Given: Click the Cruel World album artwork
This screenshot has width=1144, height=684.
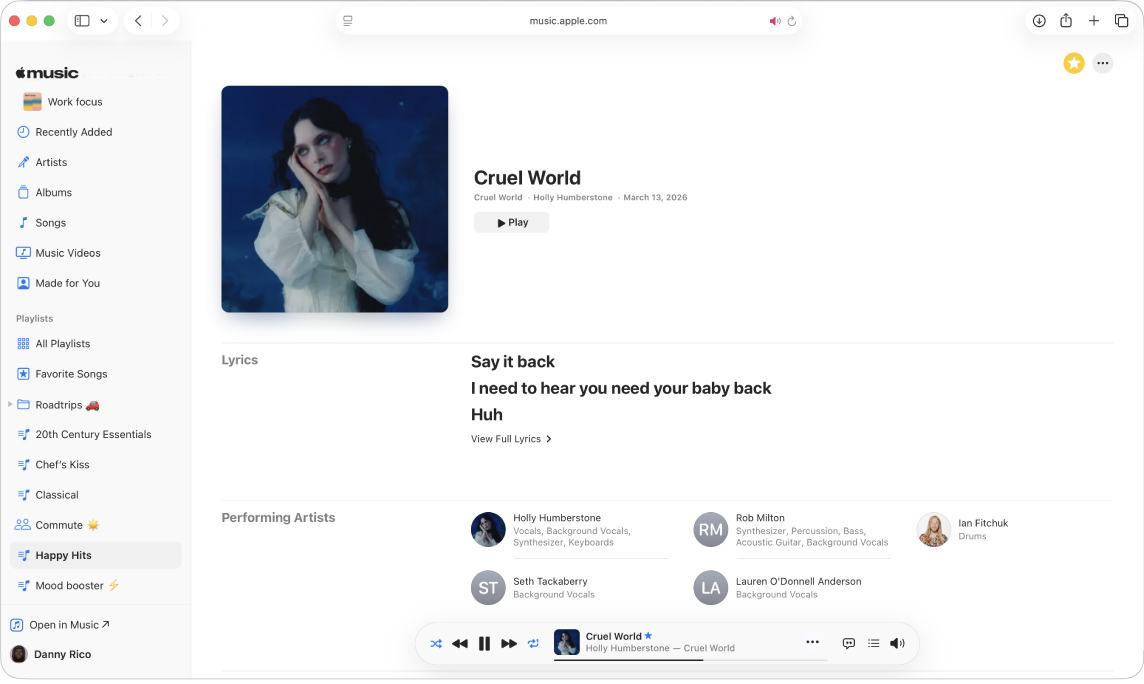Looking at the screenshot, I should (x=335, y=199).
